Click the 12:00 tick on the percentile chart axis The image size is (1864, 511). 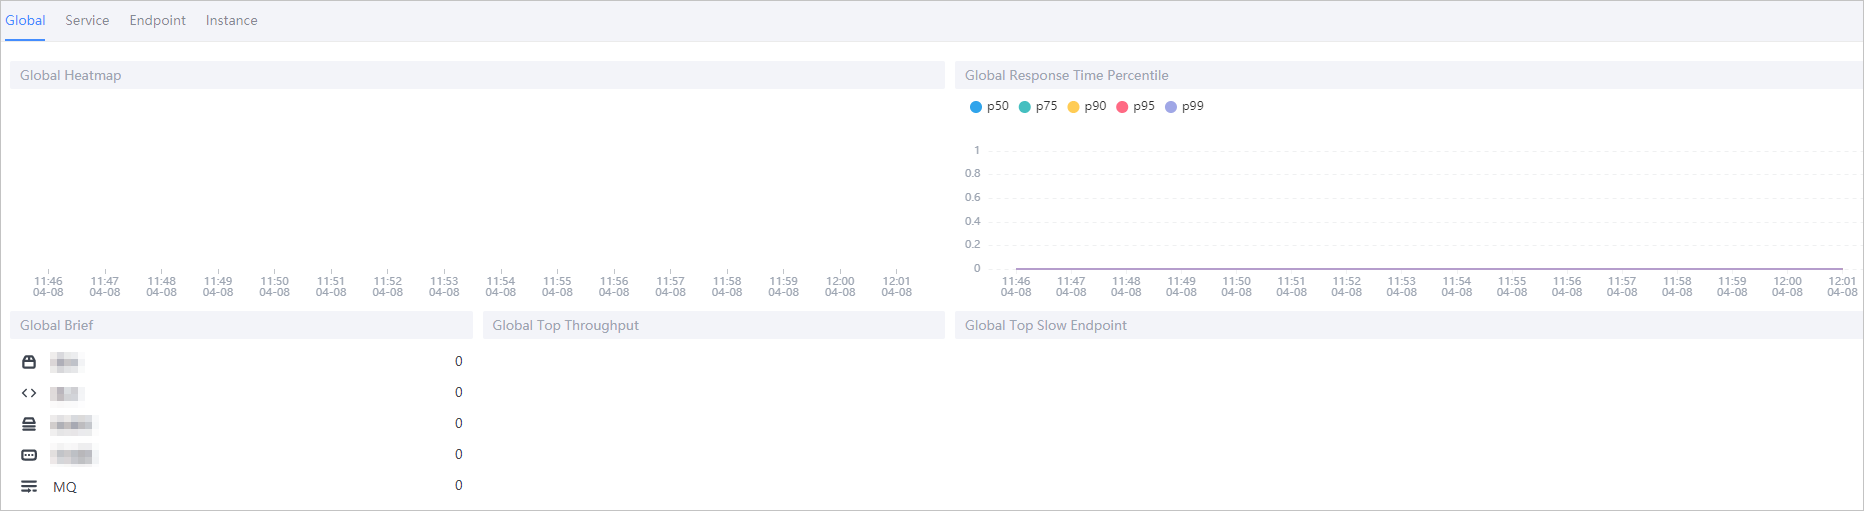[1787, 286]
